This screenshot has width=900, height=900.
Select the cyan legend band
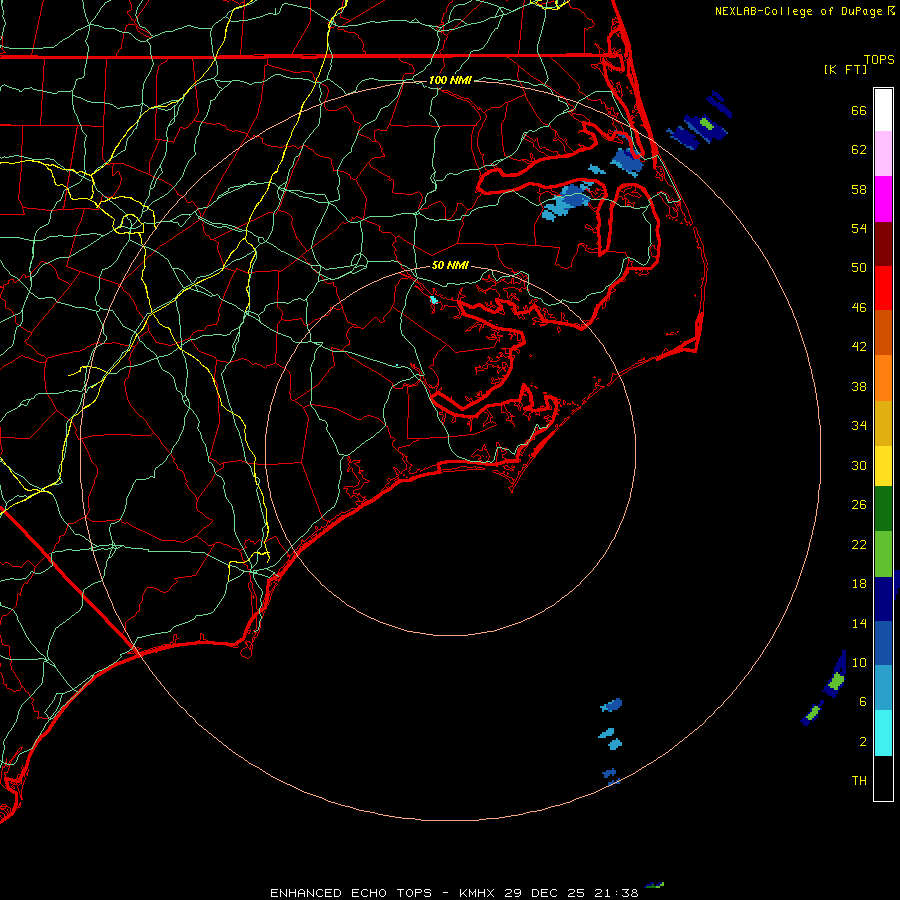883,733
